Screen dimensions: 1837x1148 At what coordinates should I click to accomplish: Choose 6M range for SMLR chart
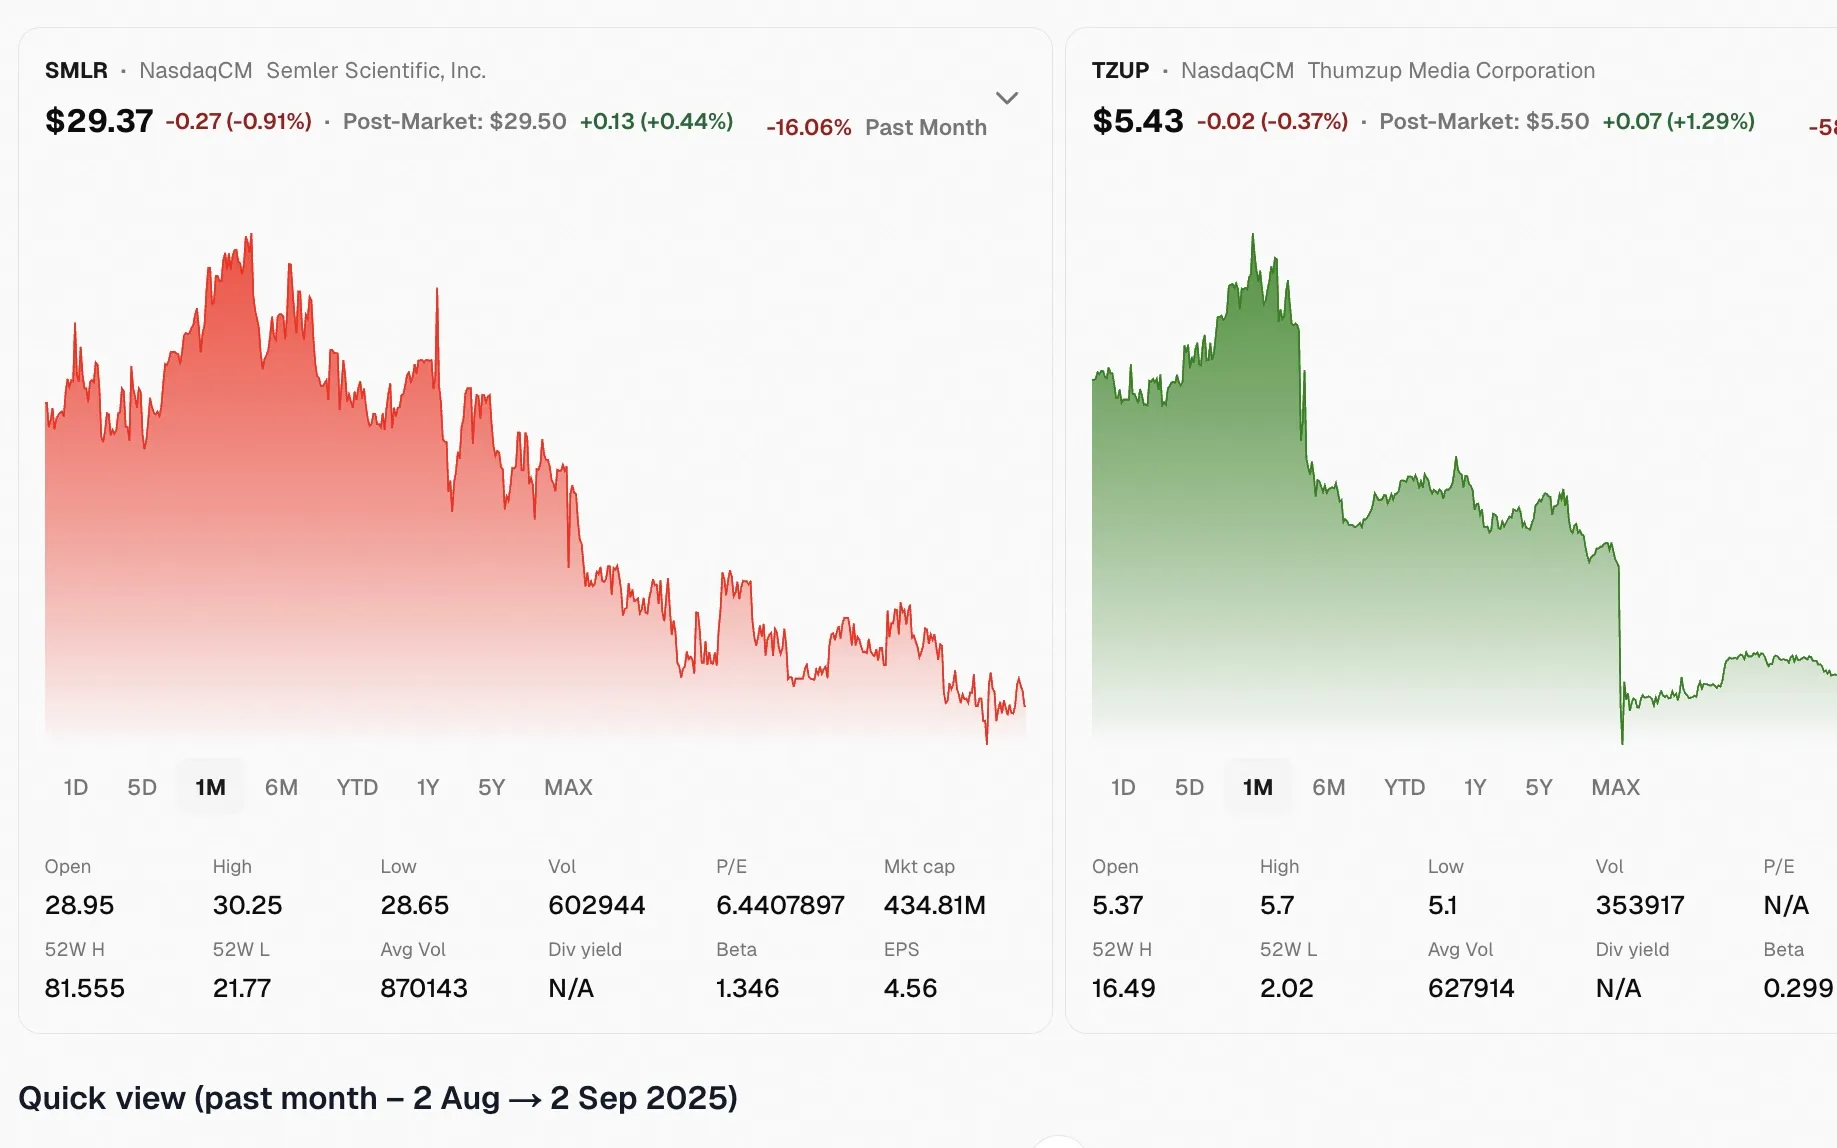[281, 787]
